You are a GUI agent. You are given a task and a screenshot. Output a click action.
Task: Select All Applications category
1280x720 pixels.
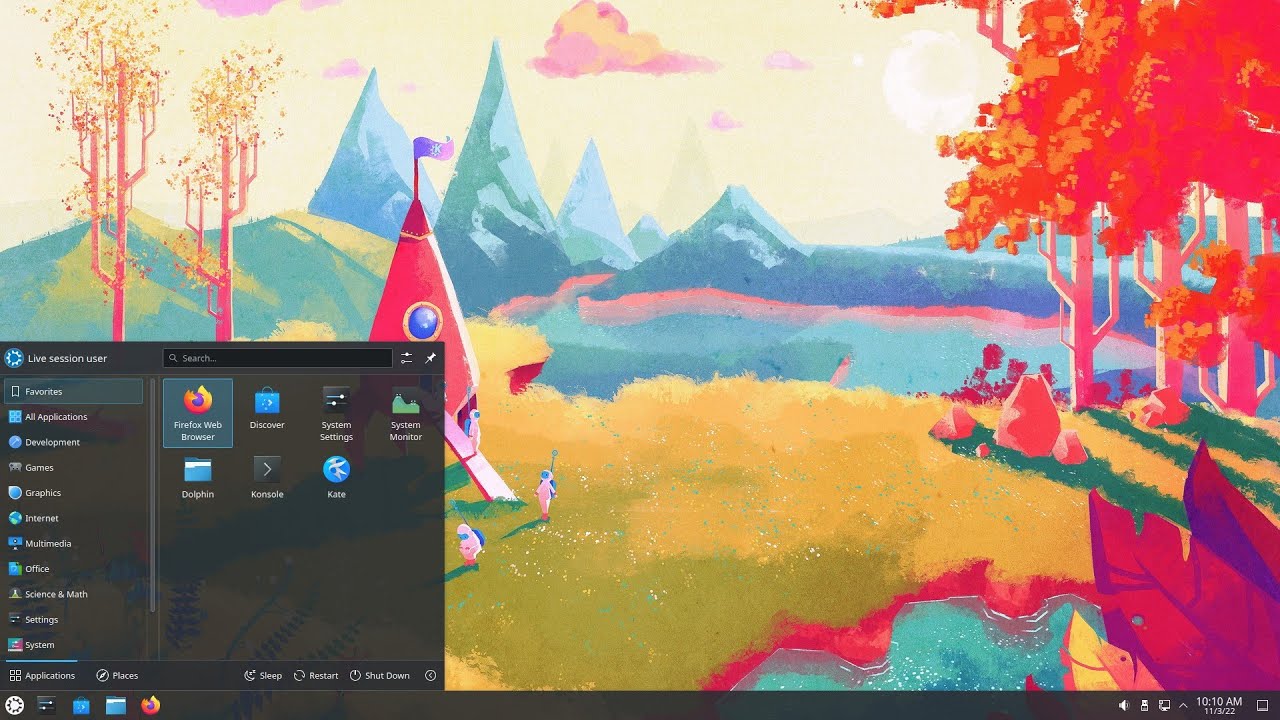tap(74, 417)
